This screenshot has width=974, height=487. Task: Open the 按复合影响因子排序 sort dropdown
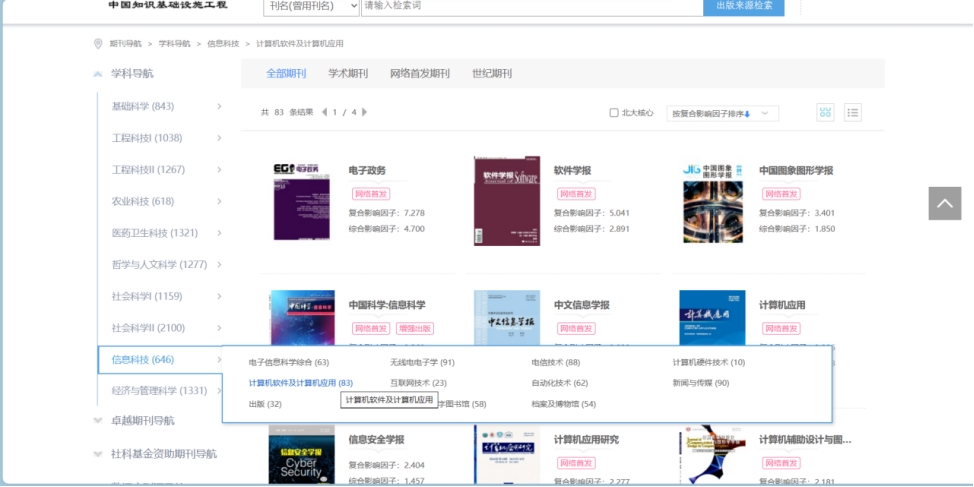point(722,114)
